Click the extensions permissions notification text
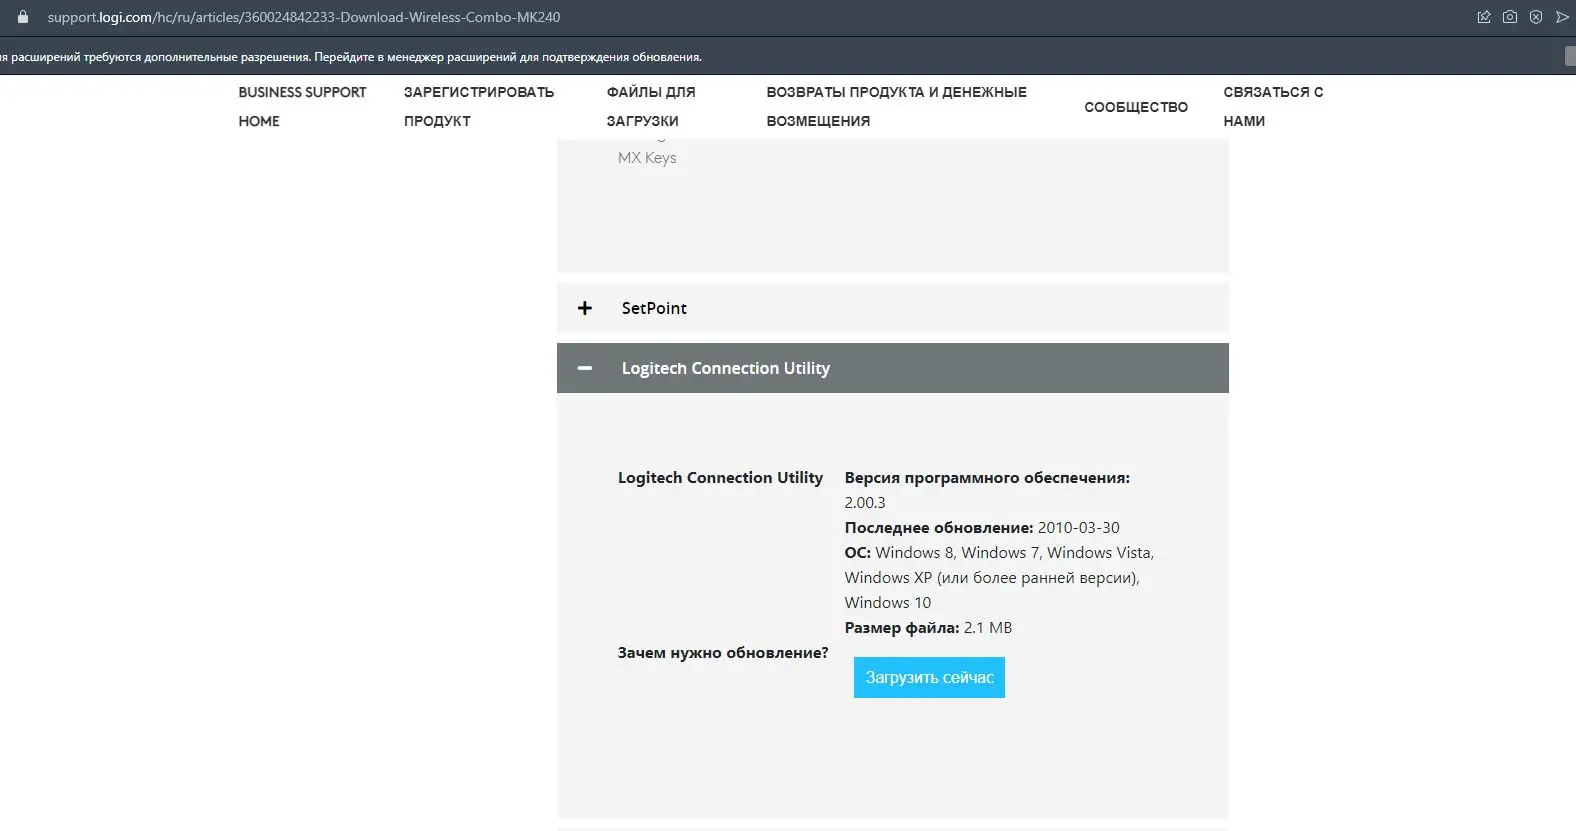The height and width of the screenshot is (831, 1576). (x=351, y=57)
